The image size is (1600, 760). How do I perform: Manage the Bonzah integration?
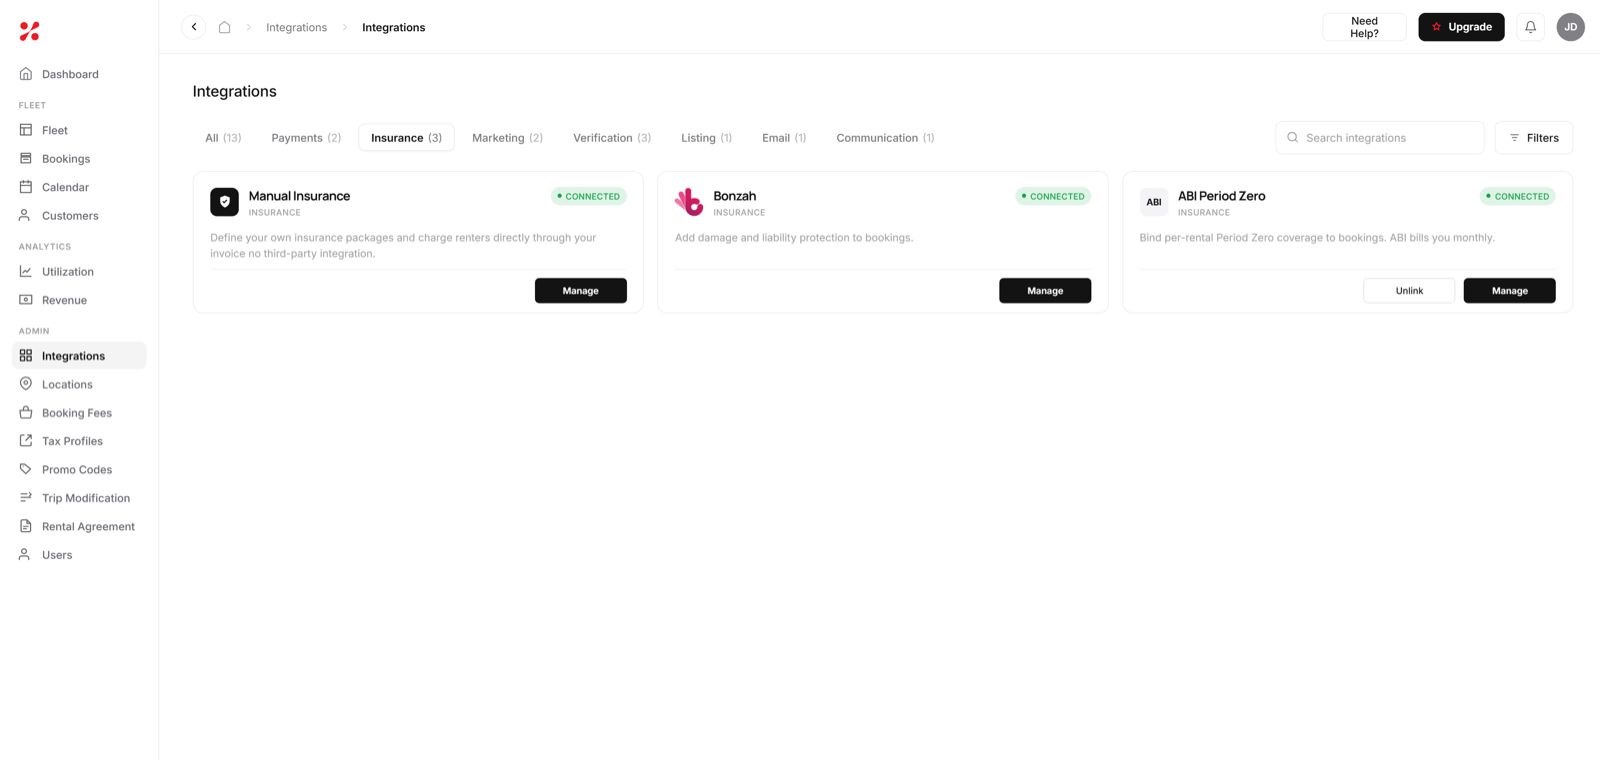pyautogui.click(x=1045, y=291)
